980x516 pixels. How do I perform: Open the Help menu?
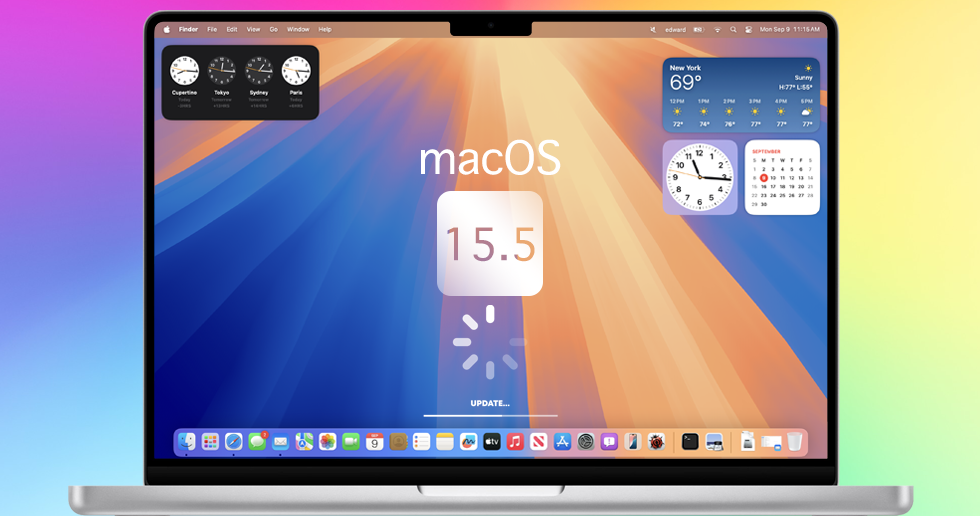(x=325, y=29)
